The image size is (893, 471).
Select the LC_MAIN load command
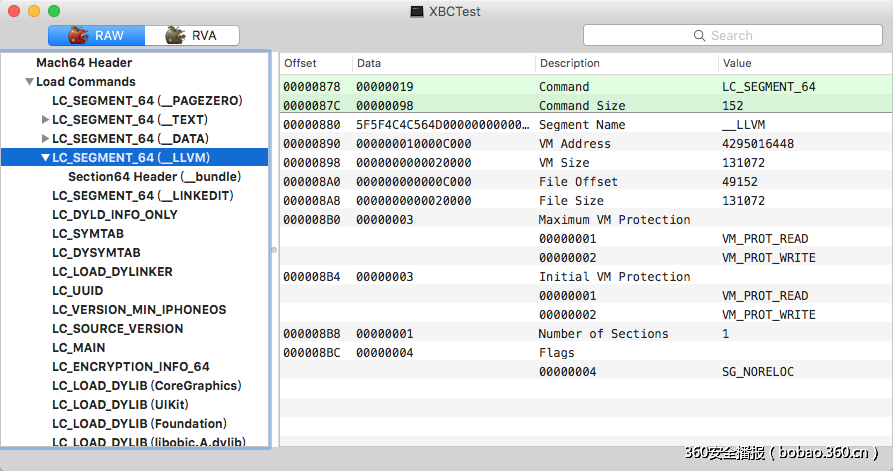(x=80, y=348)
